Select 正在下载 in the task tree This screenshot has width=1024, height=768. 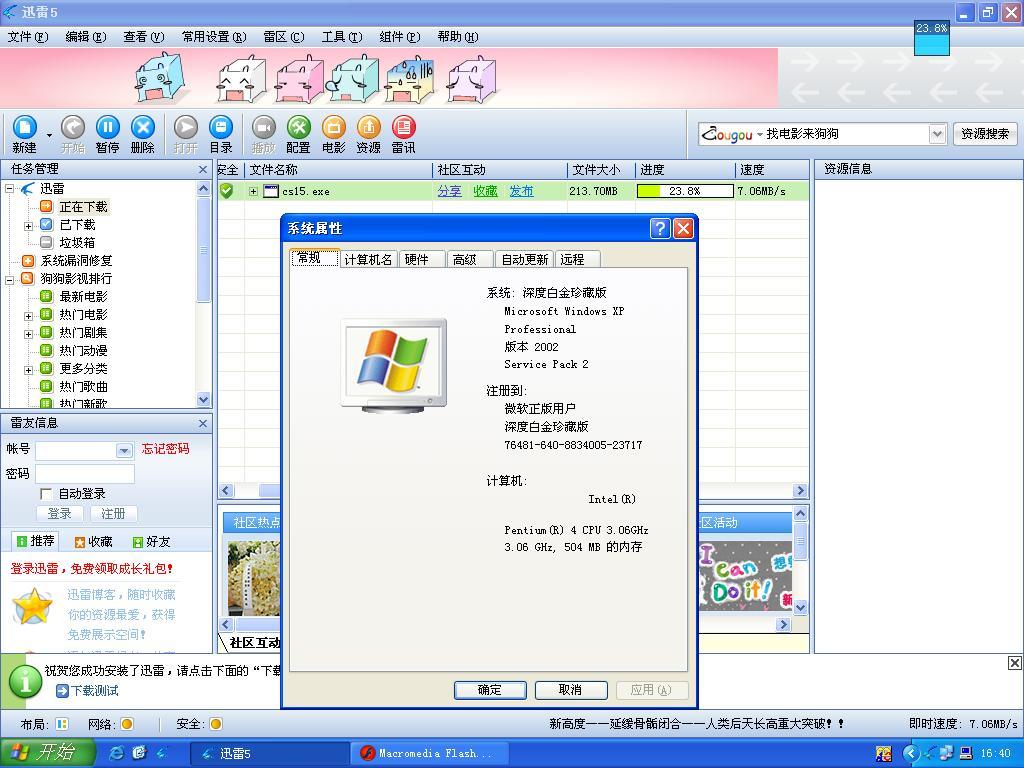(83, 206)
